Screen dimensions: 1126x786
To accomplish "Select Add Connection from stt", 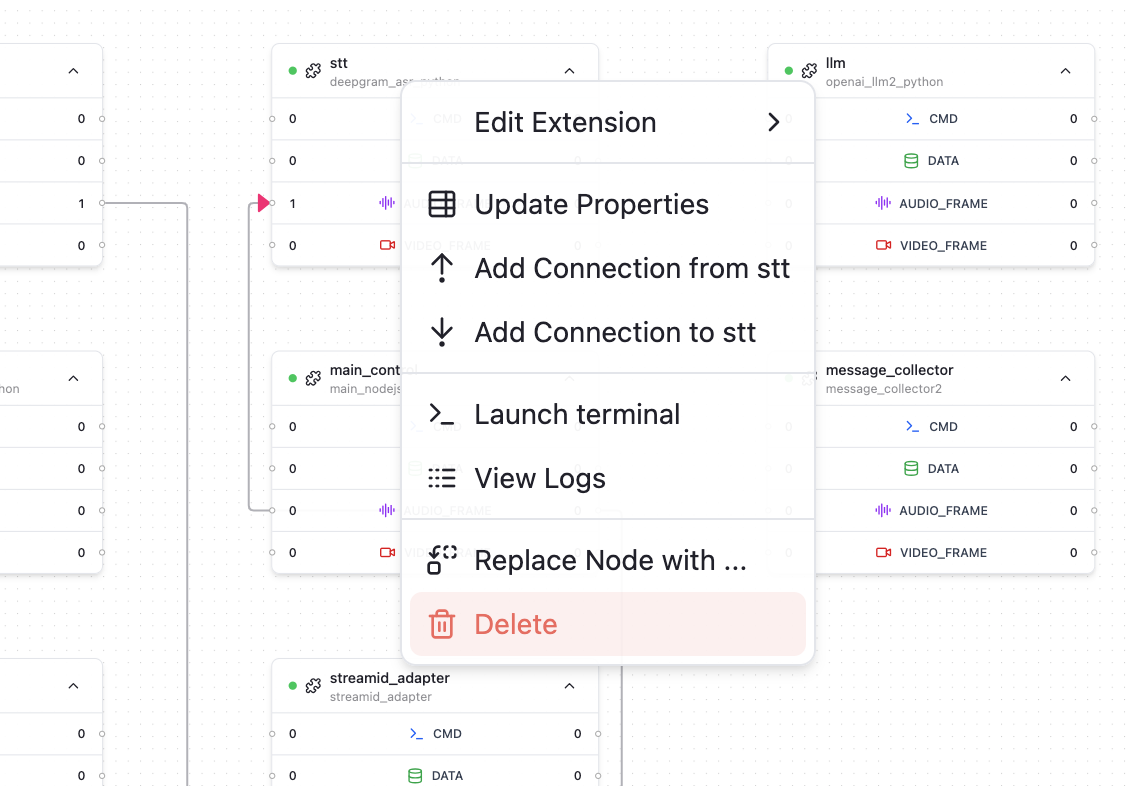I will pos(631,269).
